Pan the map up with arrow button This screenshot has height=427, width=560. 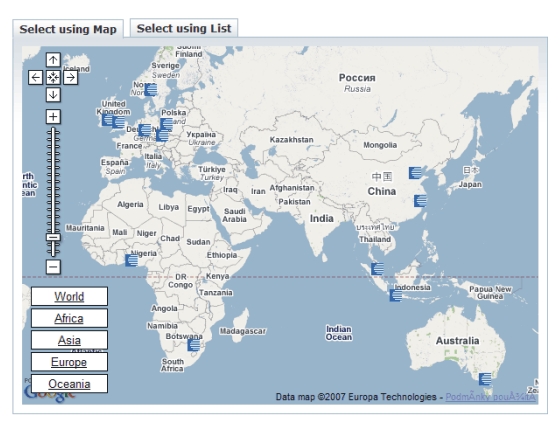[x=53, y=60]
